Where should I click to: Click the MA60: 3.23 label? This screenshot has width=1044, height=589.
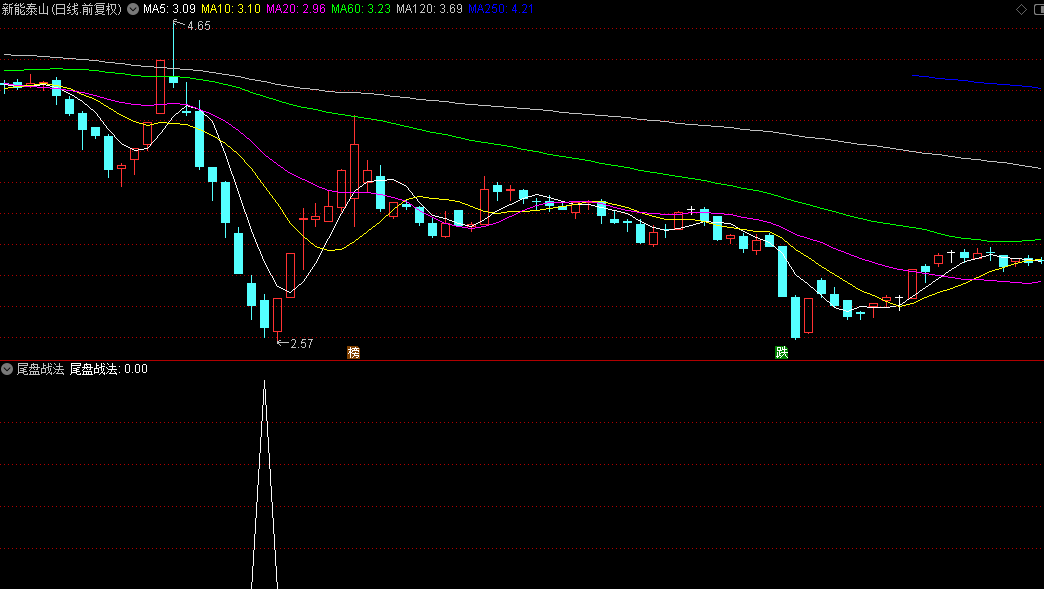click(x=361, y=9)
